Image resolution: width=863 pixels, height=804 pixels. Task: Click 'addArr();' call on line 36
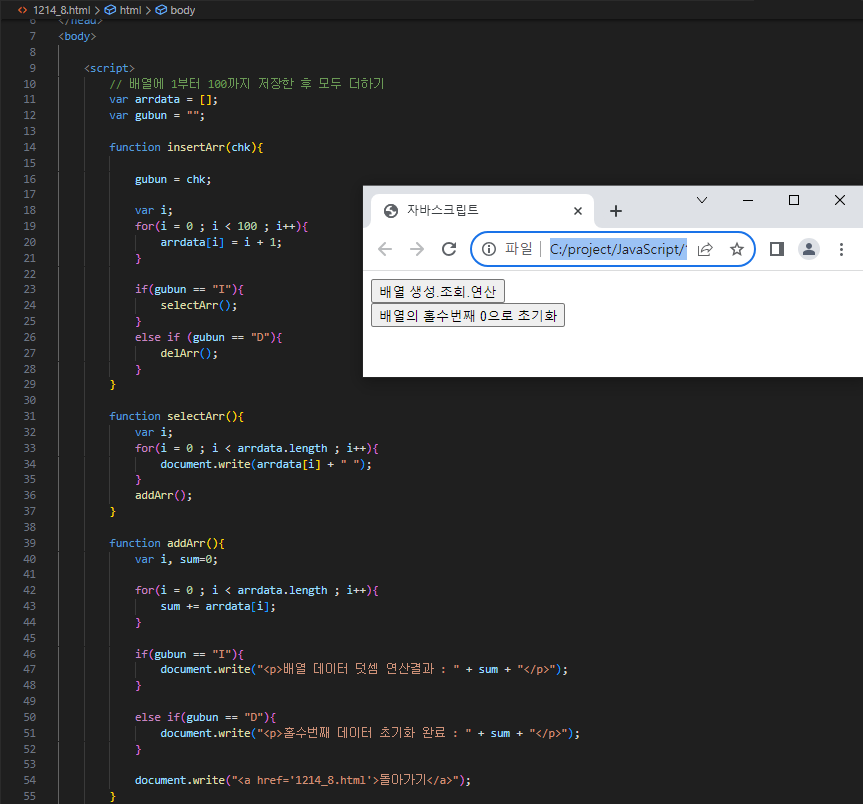point(163,495)
